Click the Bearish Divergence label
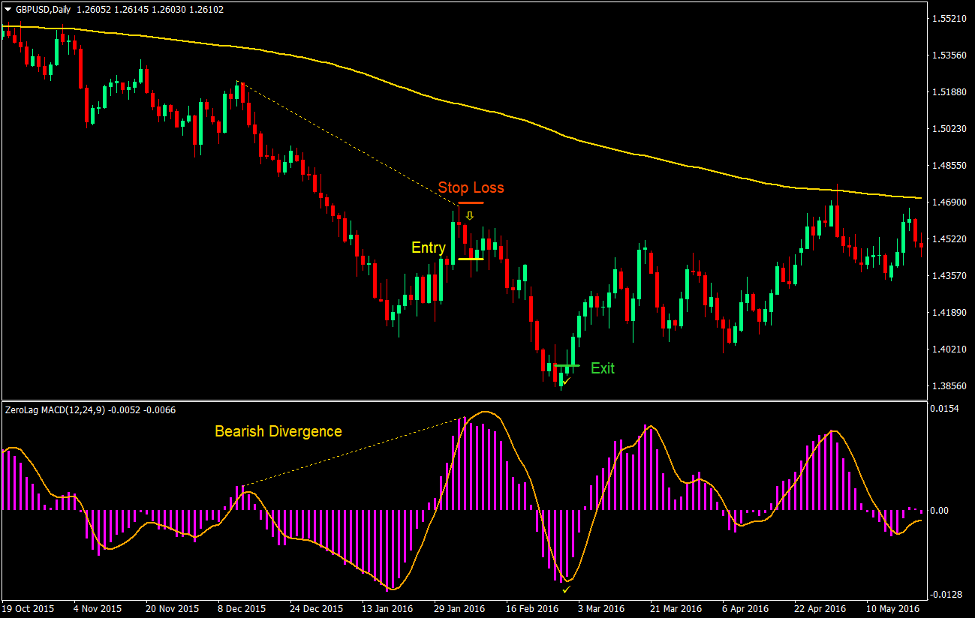 click(279, 432)
